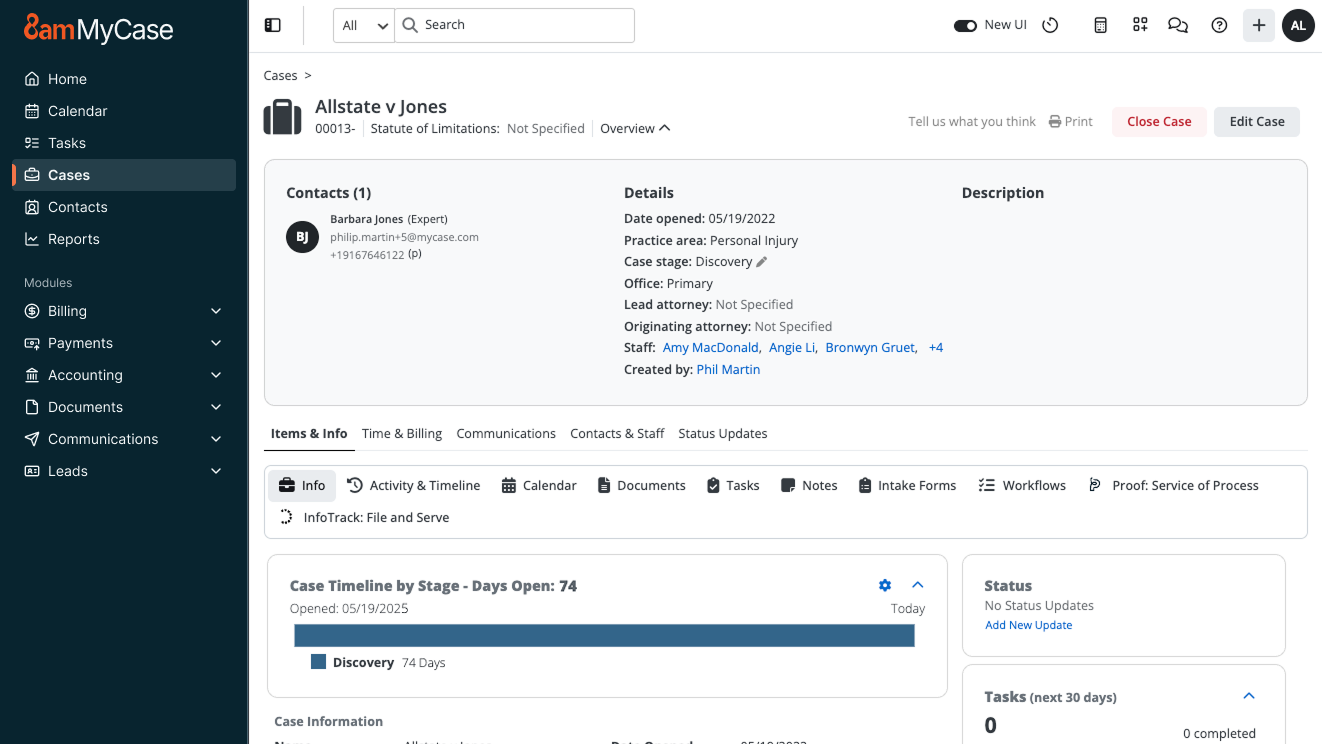
Task: Open the chat messages icon
Action: (1178, 26)
